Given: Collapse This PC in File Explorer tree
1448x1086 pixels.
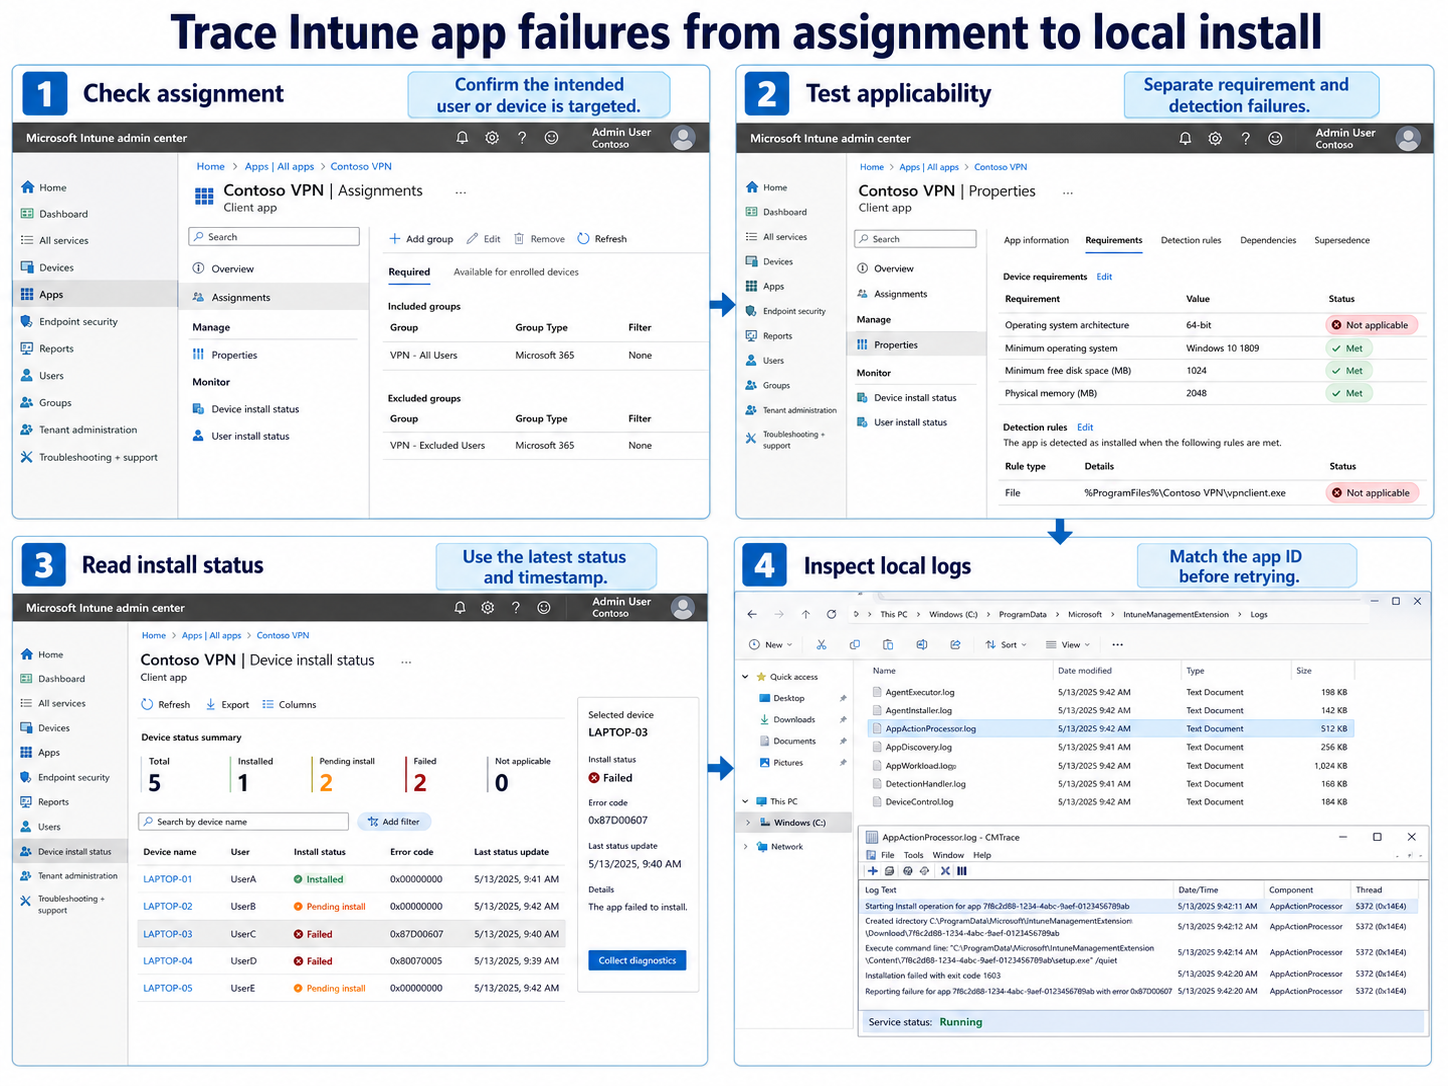Looking at the screenshot, I should (x=746, y=801).
